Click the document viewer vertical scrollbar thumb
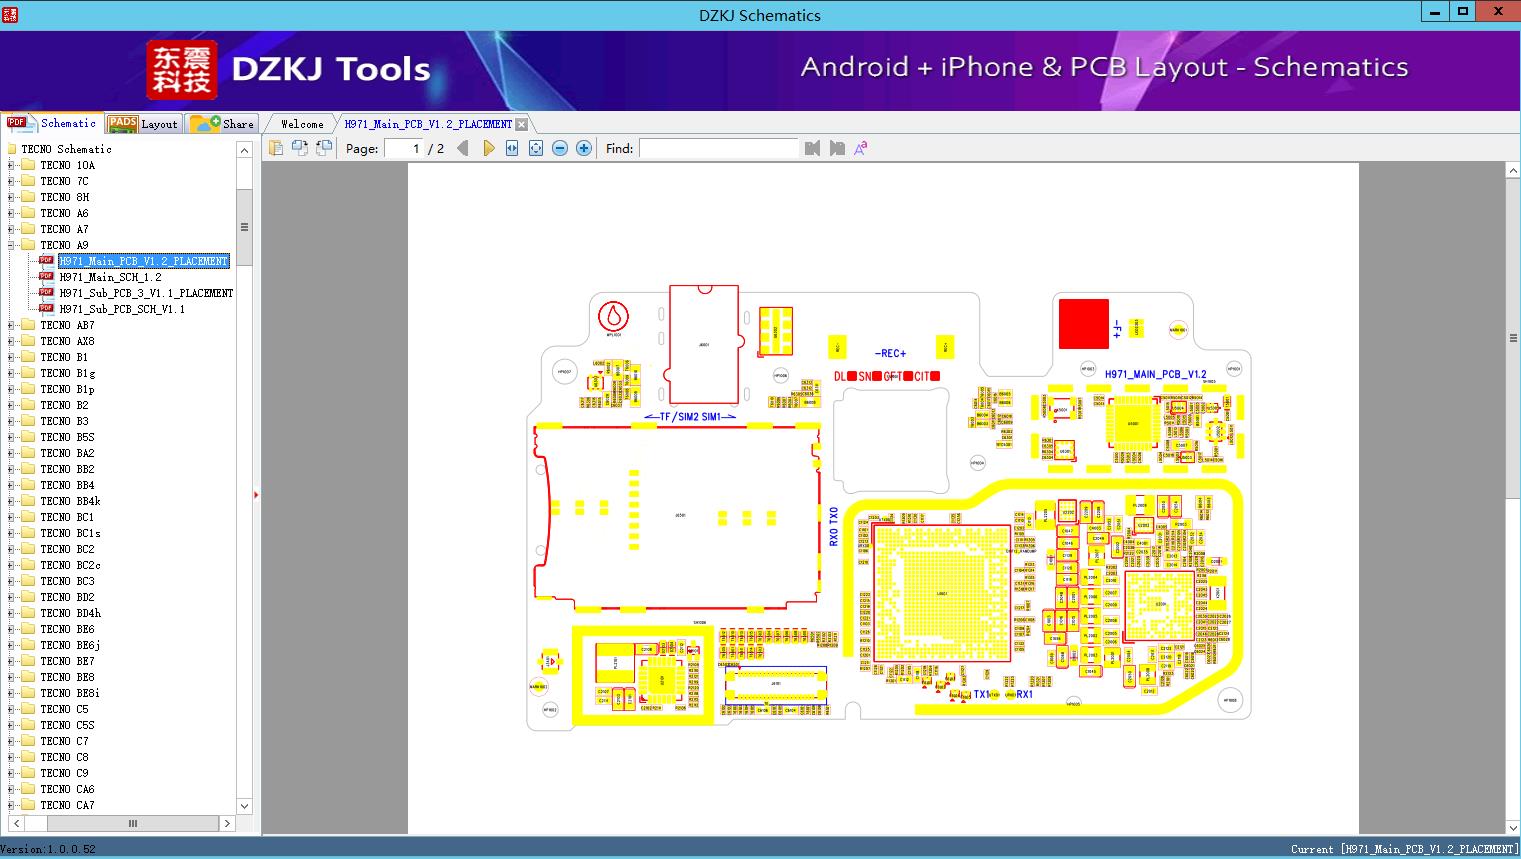The width and height of the screenshot is (1521, 859). pyautogui.click(x=1513, y=338)
